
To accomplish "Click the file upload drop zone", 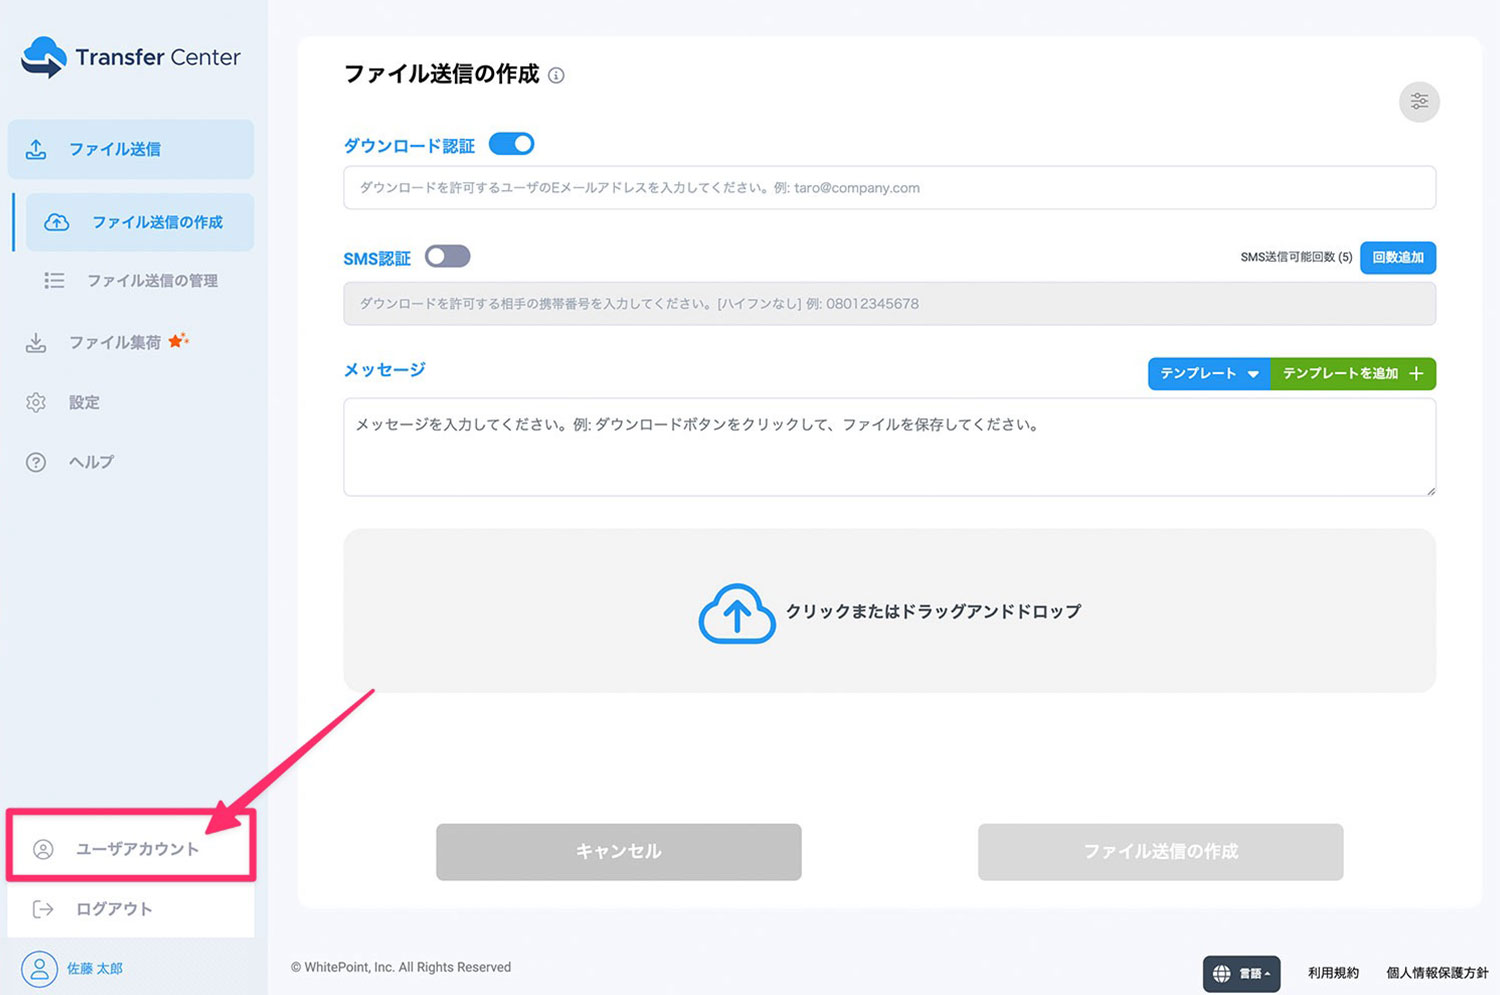I will click(889, 611).
